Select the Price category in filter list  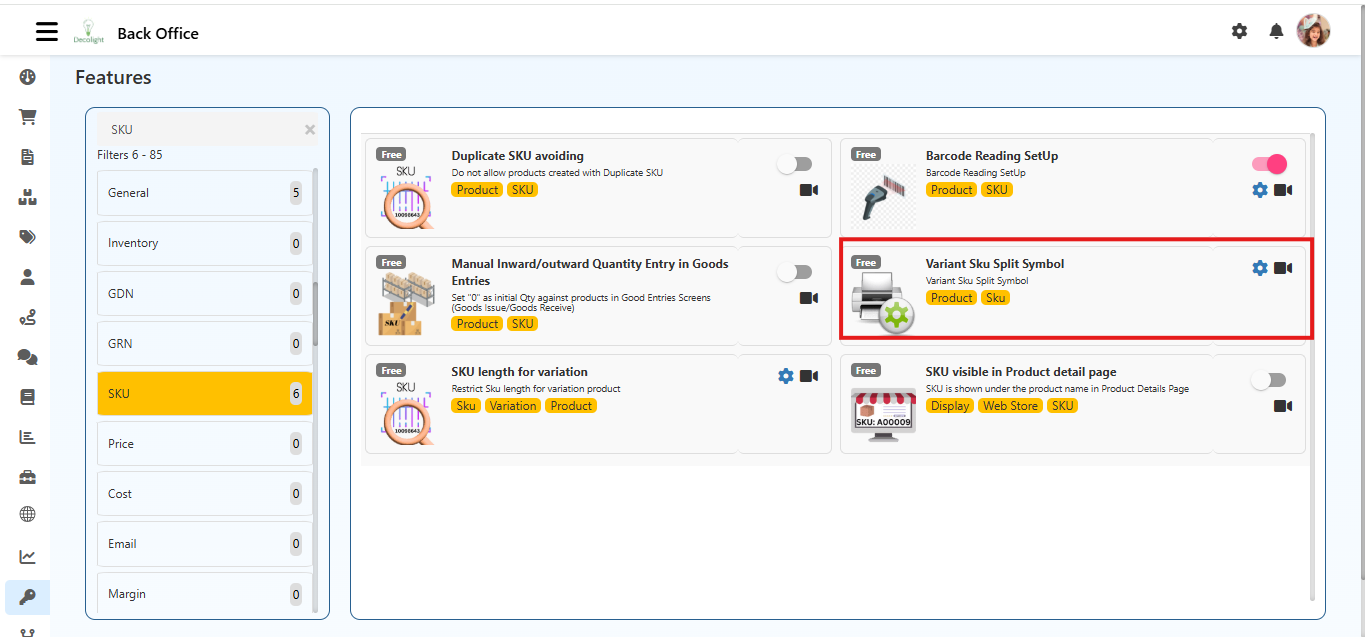(204, 443)
